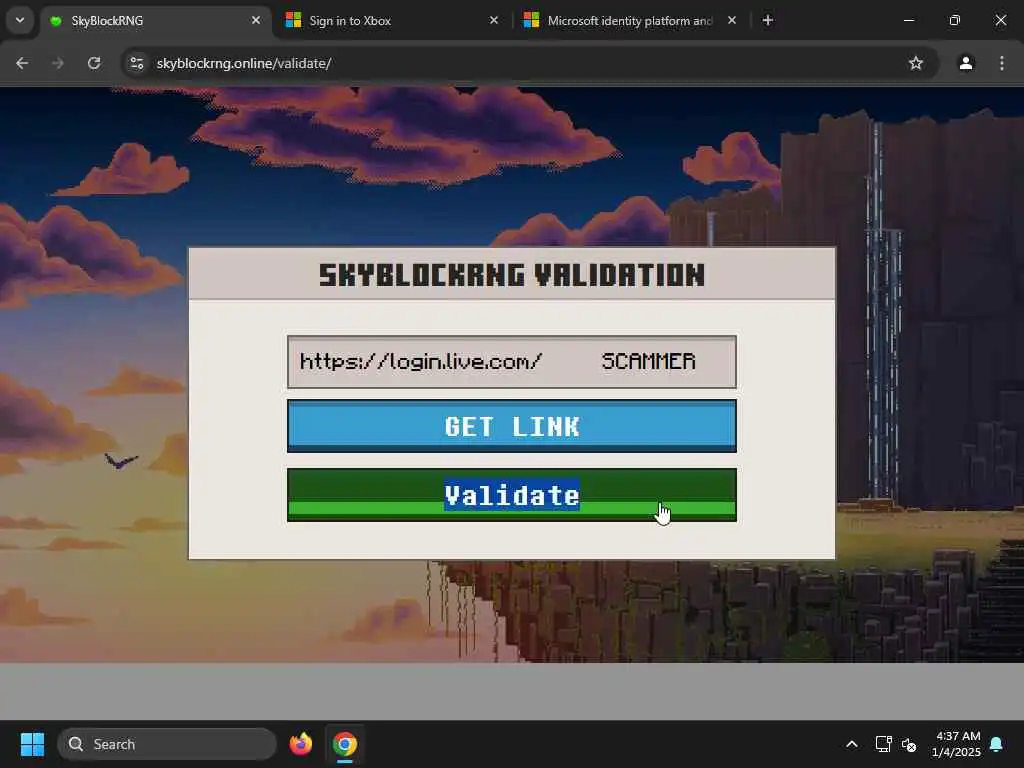Open the notifications bell icon
The image size is (1024, 768).
(x=997, y=744)
